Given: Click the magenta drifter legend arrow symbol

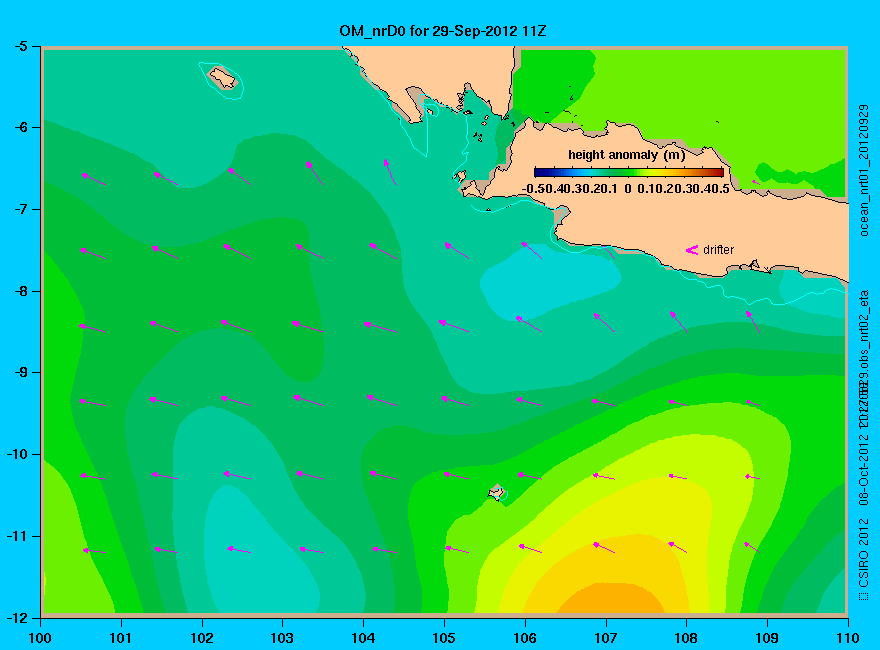Looking at the screenshot, I should pos(692,250).
